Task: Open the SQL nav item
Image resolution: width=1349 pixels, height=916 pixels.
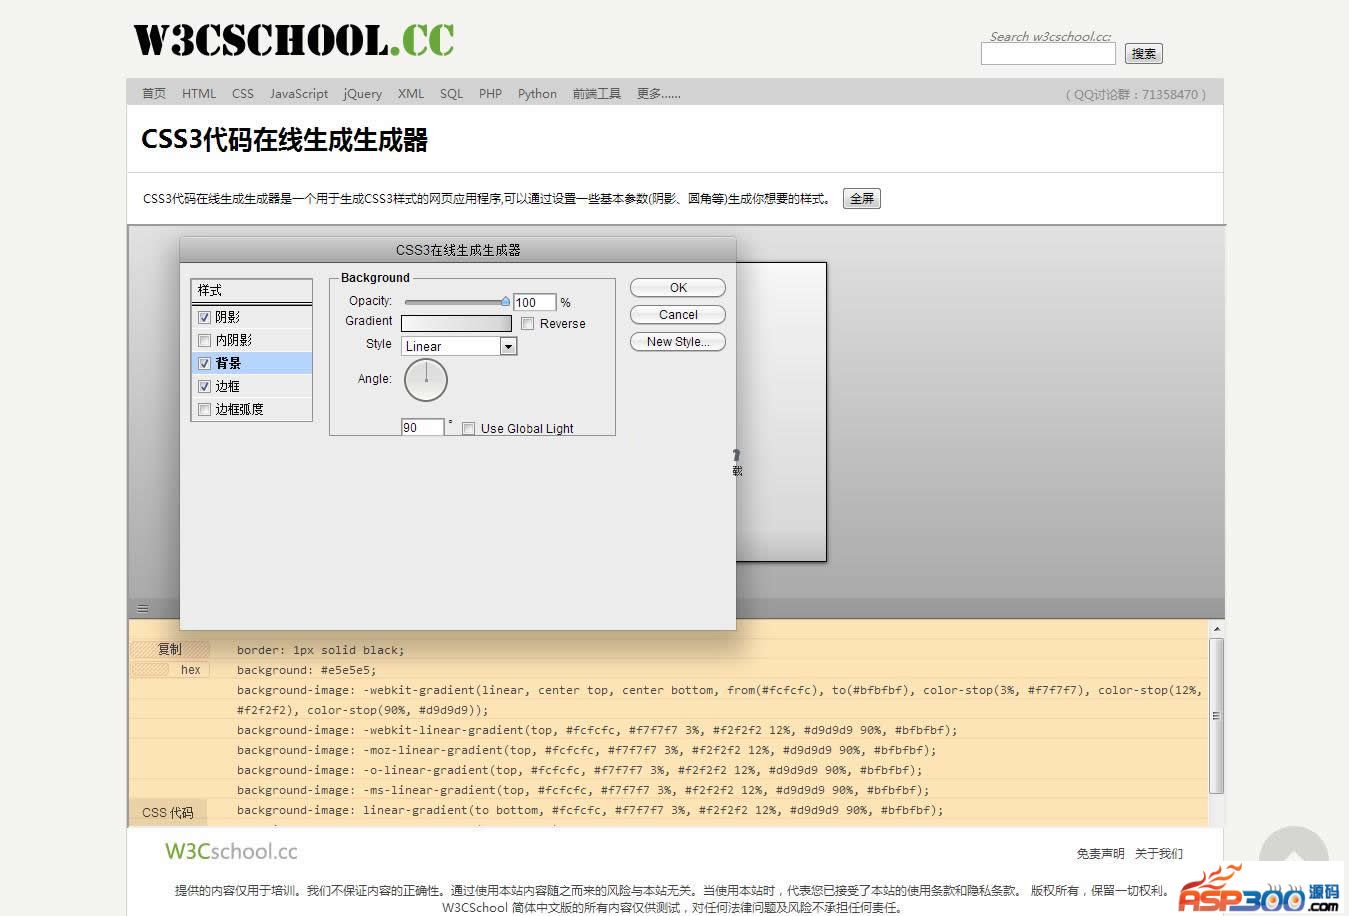Action: pyautogui.click(x=452, y=94)
